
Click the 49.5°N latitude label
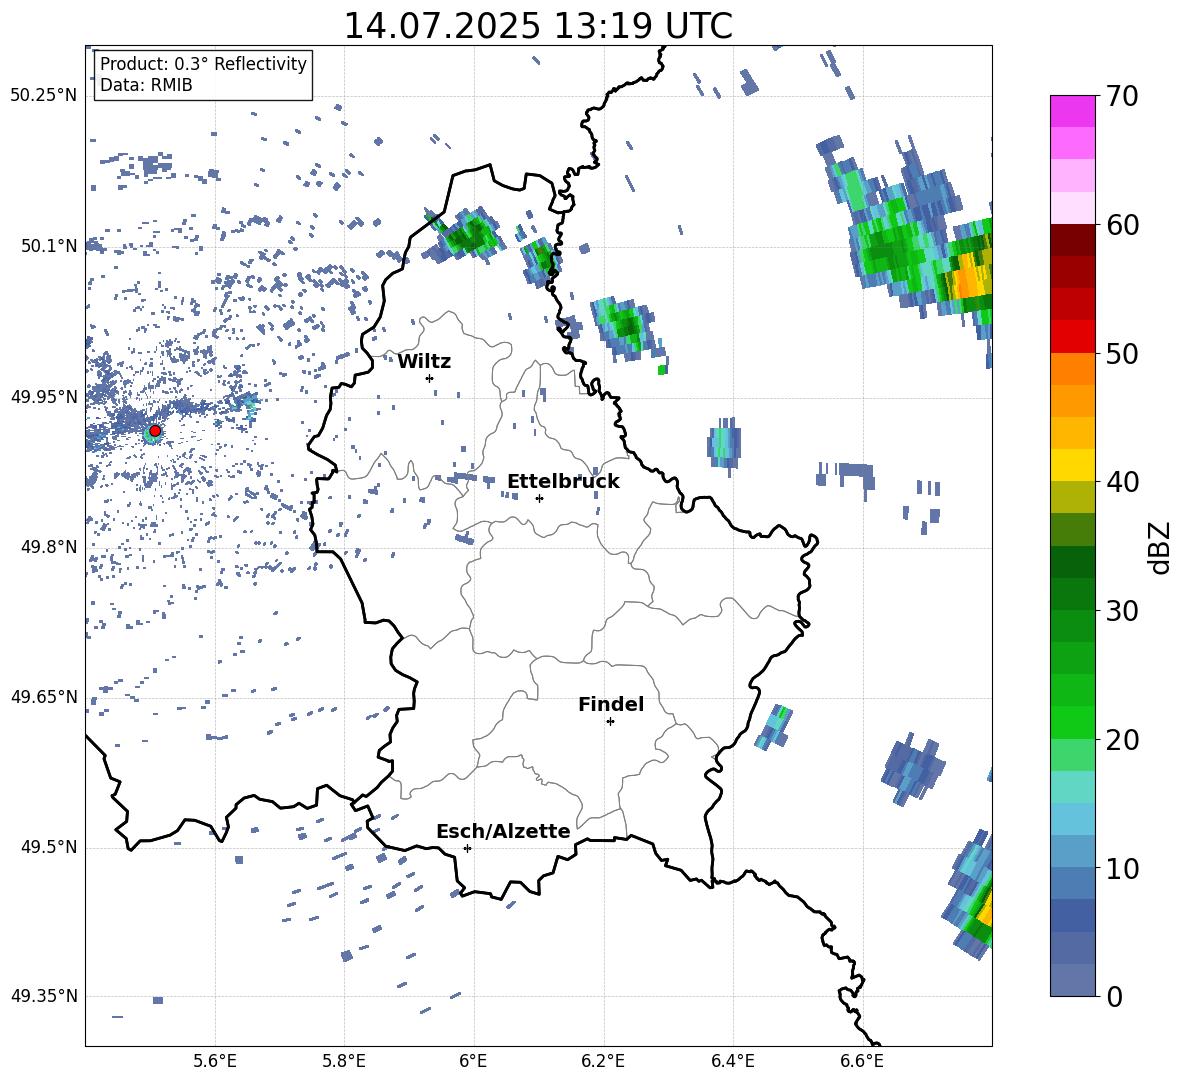pyautogui.click(x=48, y=847)
